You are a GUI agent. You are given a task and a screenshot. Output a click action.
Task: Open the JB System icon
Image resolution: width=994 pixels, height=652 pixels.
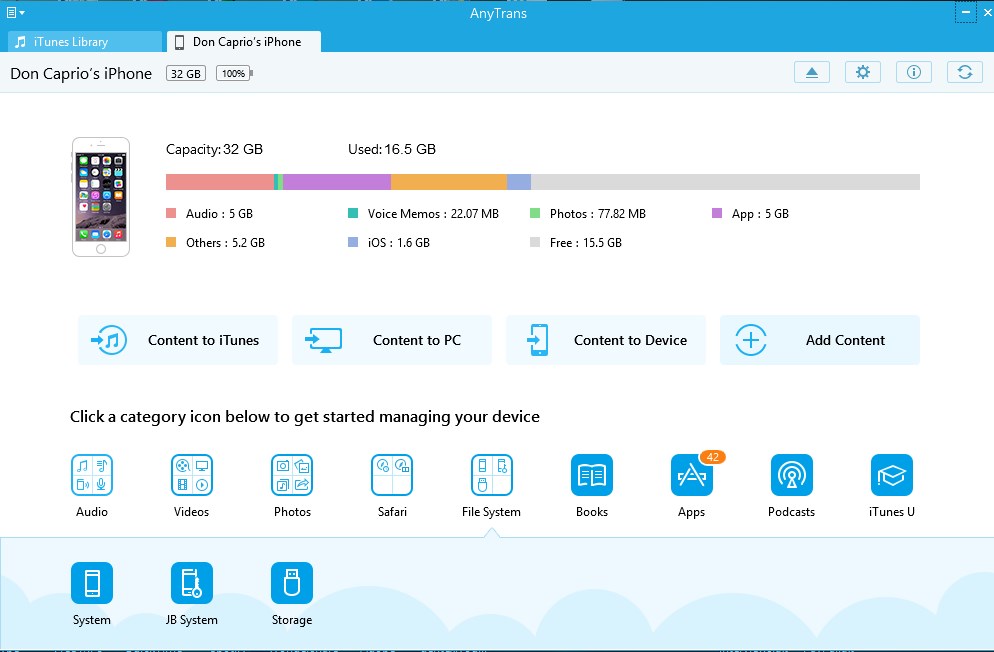click(x=191, y=583)
